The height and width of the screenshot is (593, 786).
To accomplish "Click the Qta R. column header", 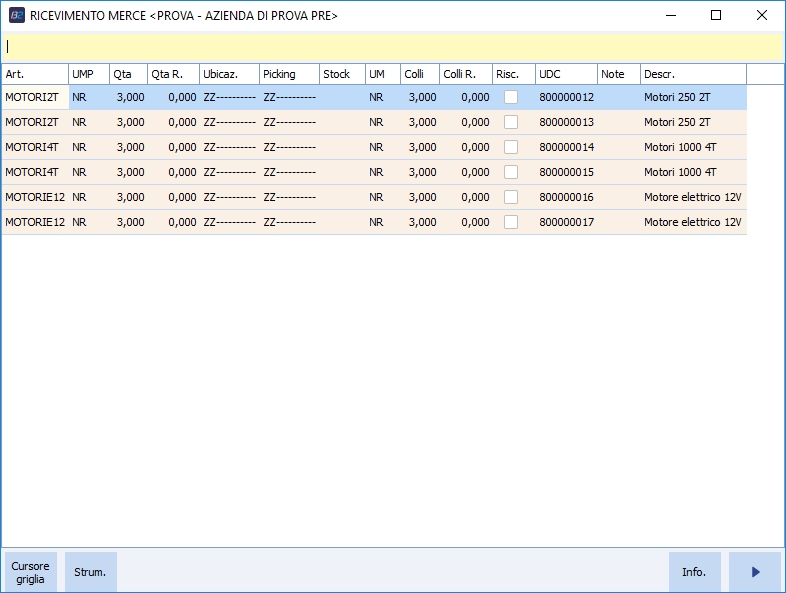I will point(172,74).
